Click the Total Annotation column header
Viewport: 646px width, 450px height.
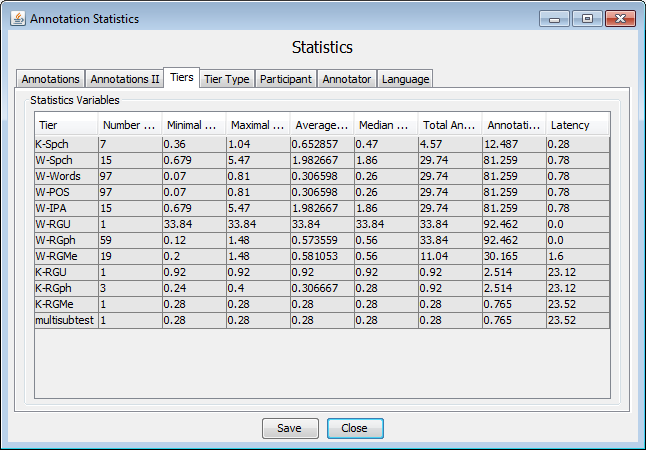(450, 125)
